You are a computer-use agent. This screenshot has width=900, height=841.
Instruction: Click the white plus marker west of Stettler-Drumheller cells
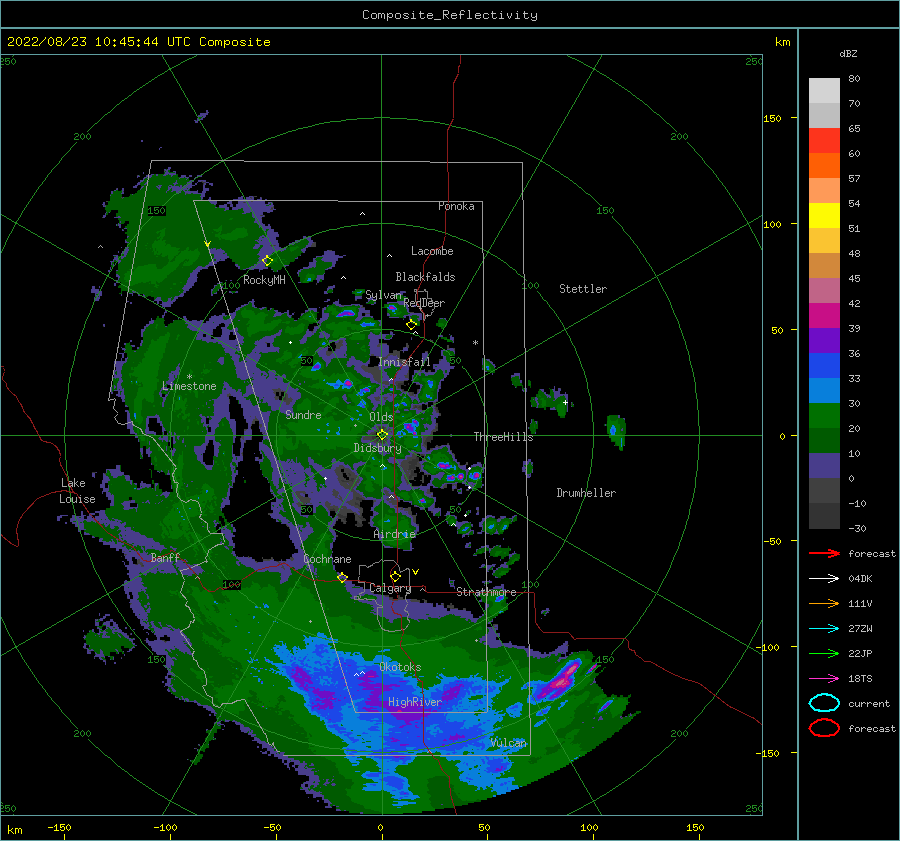point(565,402)
